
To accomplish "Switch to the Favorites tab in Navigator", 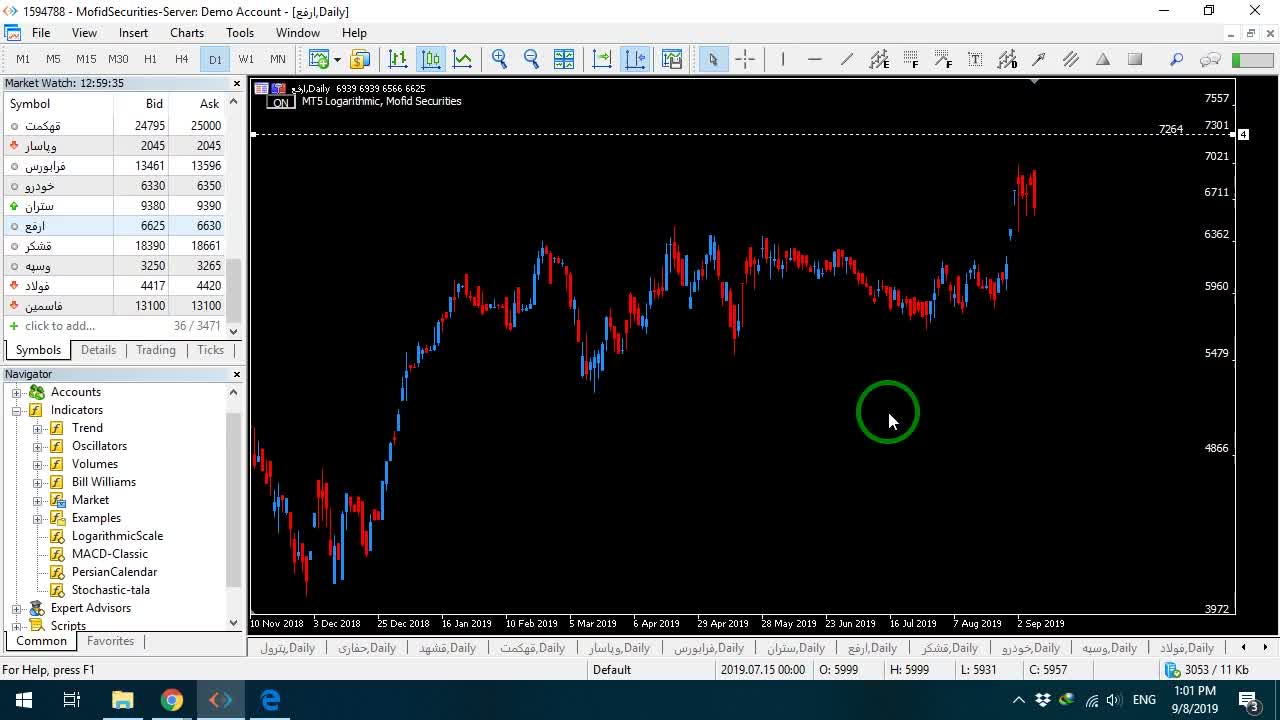I will (x=110, y=641).
